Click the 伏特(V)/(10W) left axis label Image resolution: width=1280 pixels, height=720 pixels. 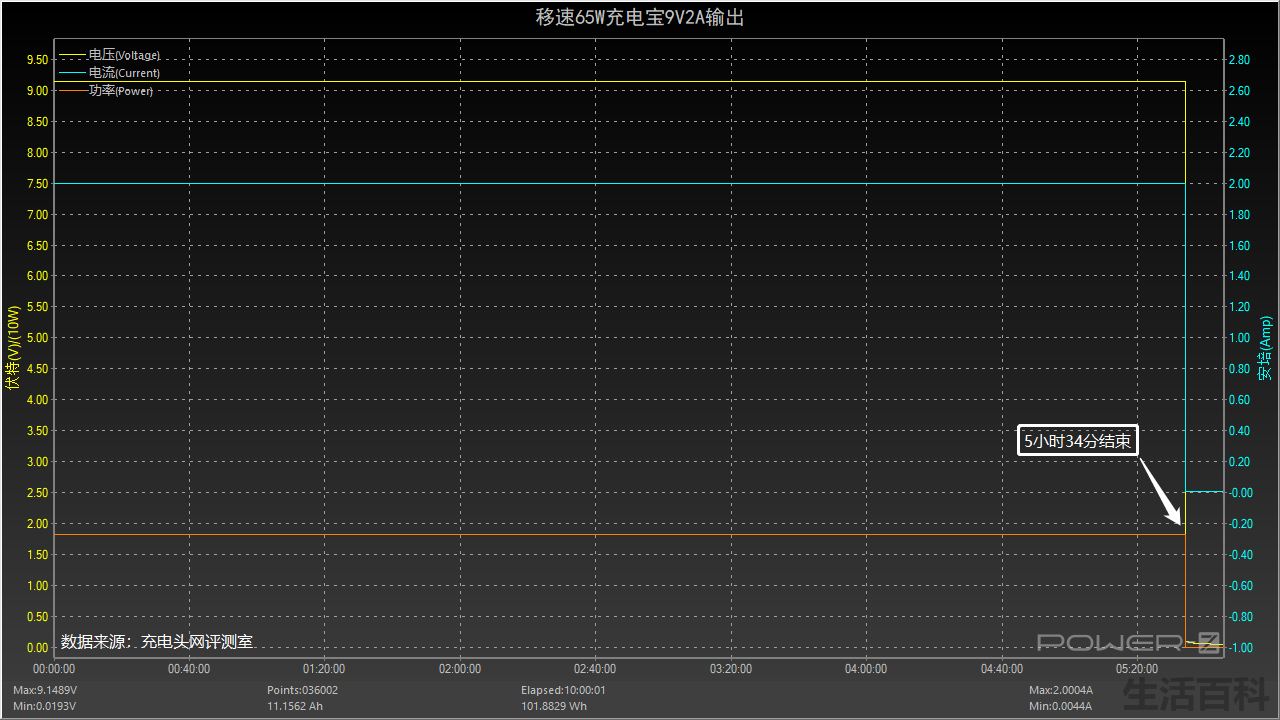(x=13, y=348)
